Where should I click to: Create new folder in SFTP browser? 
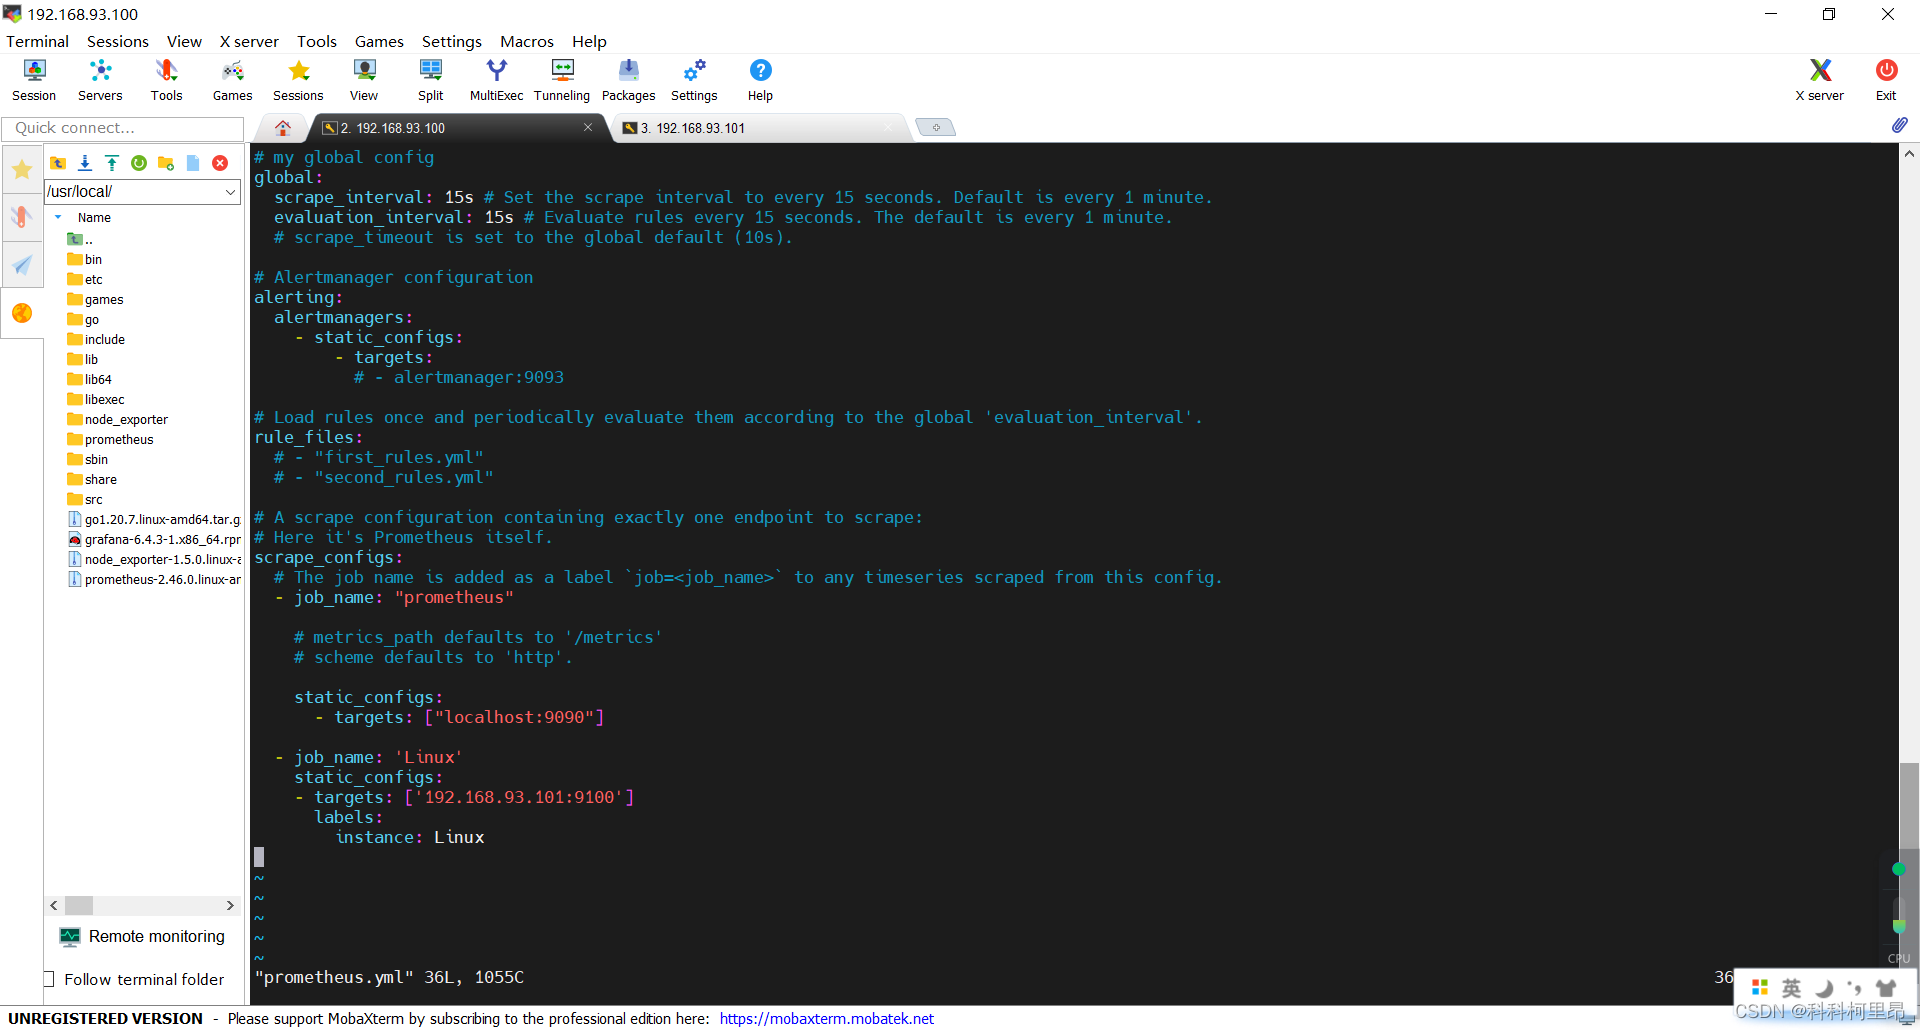pyautogui.click(x=166, y=163)
